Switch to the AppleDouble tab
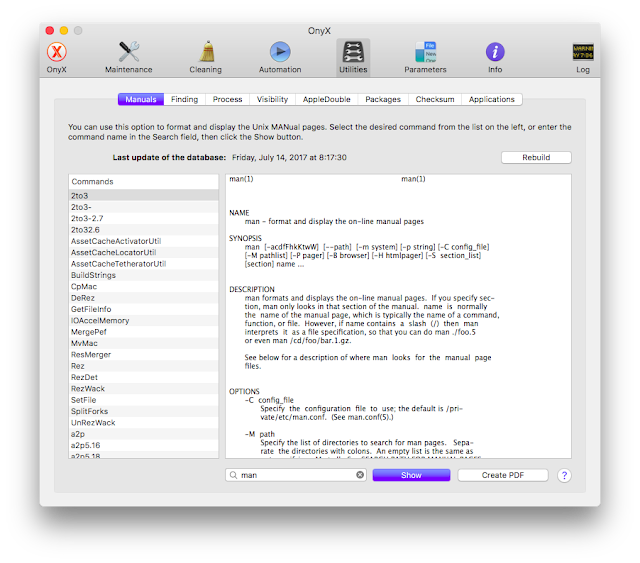 point(327,99)
